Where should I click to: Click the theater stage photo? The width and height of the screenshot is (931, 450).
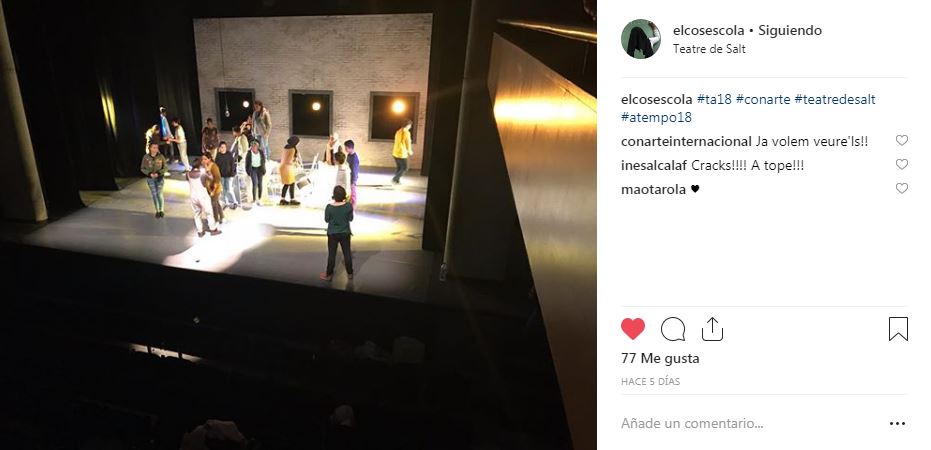point(298,225)
